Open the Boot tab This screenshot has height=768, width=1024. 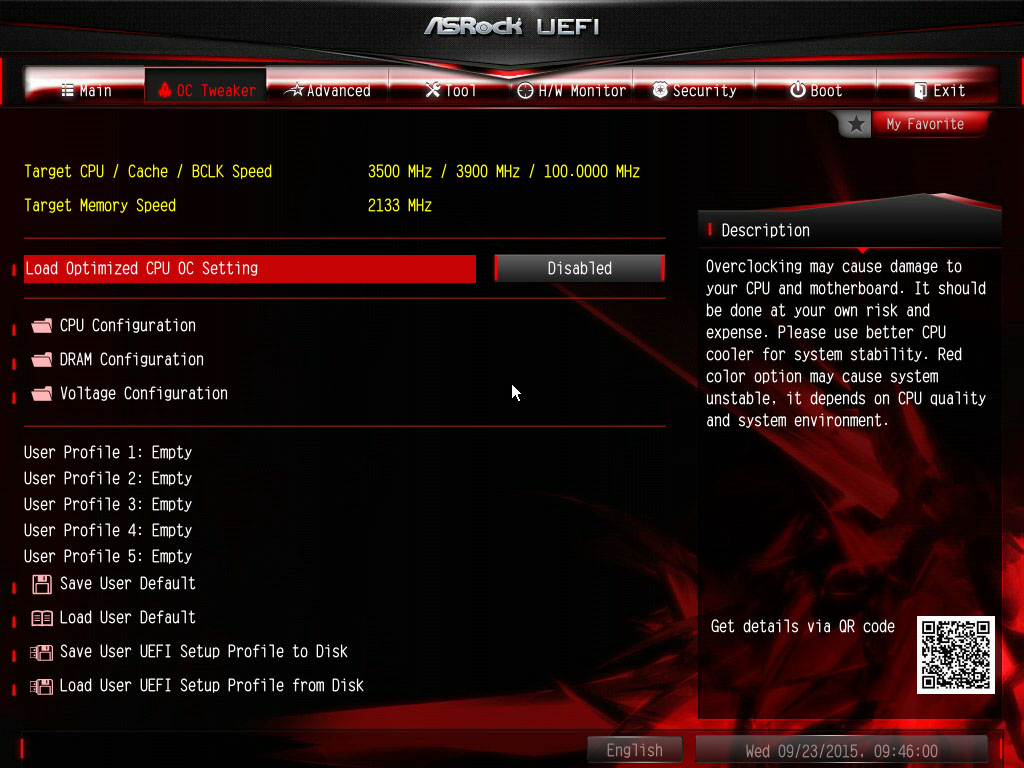(x=816, y=90)
